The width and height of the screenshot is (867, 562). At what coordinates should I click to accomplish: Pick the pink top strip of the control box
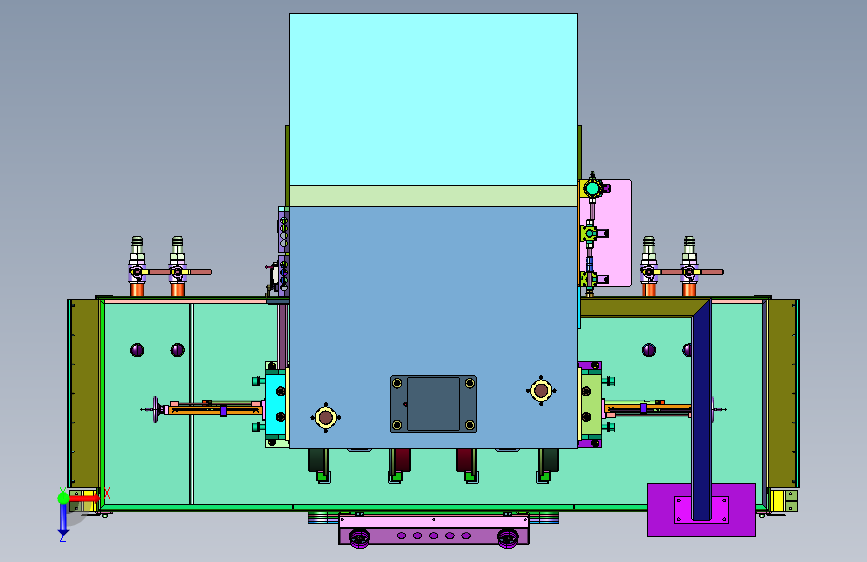coord(434,521)
